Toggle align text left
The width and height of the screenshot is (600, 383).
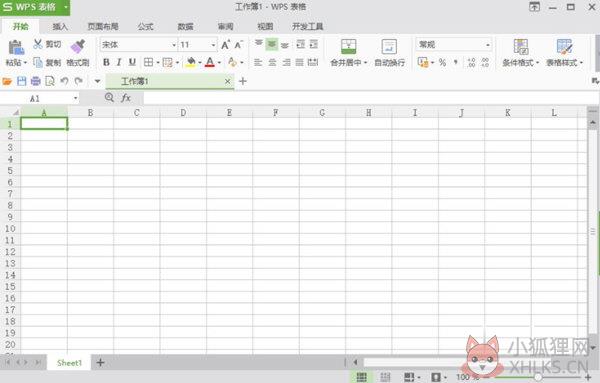click(258, 62)
